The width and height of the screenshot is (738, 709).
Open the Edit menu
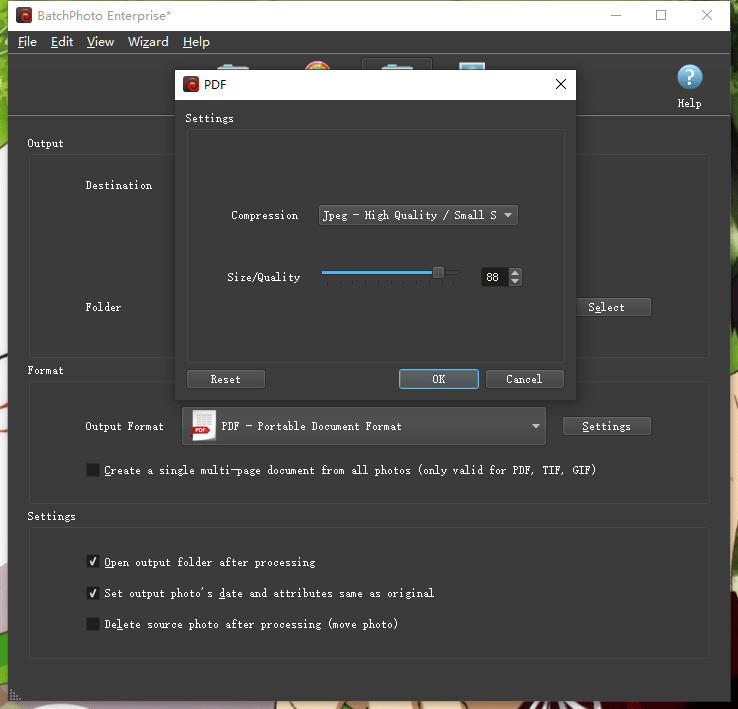point(62,42)
